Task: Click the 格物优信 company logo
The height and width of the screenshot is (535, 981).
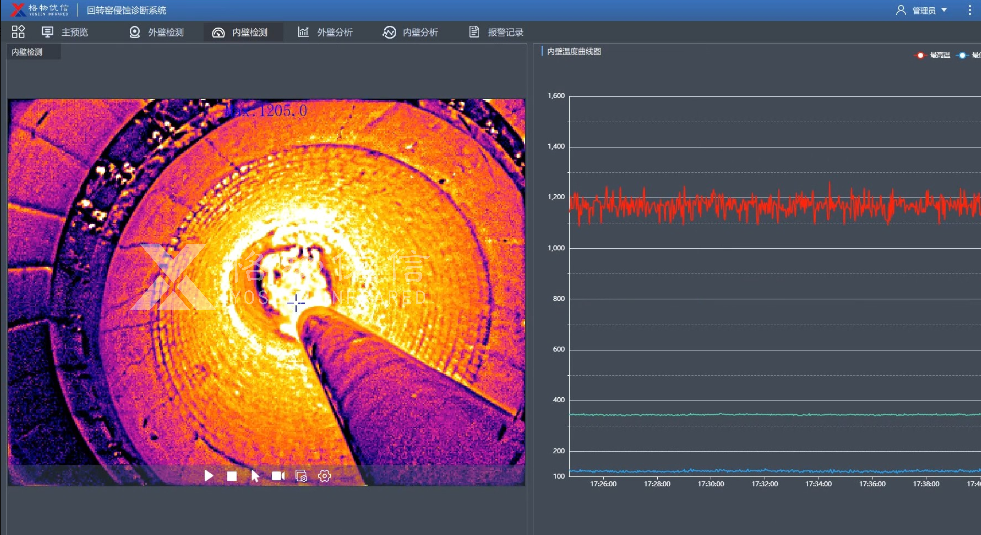Action: (39, 10)
